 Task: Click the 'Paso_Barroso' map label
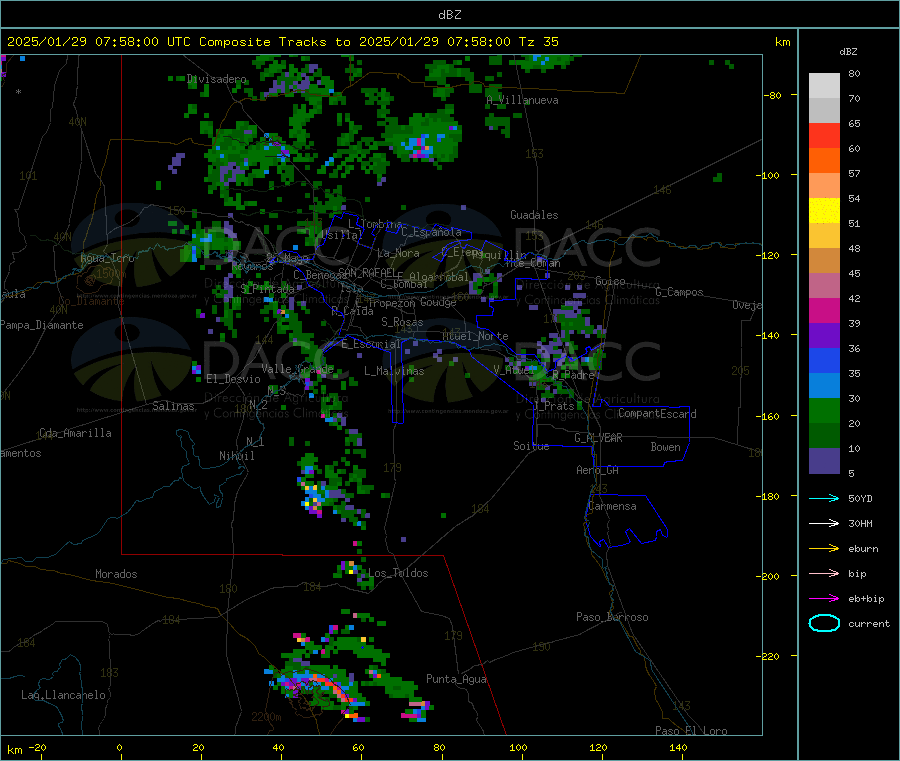tap(612, 618)
